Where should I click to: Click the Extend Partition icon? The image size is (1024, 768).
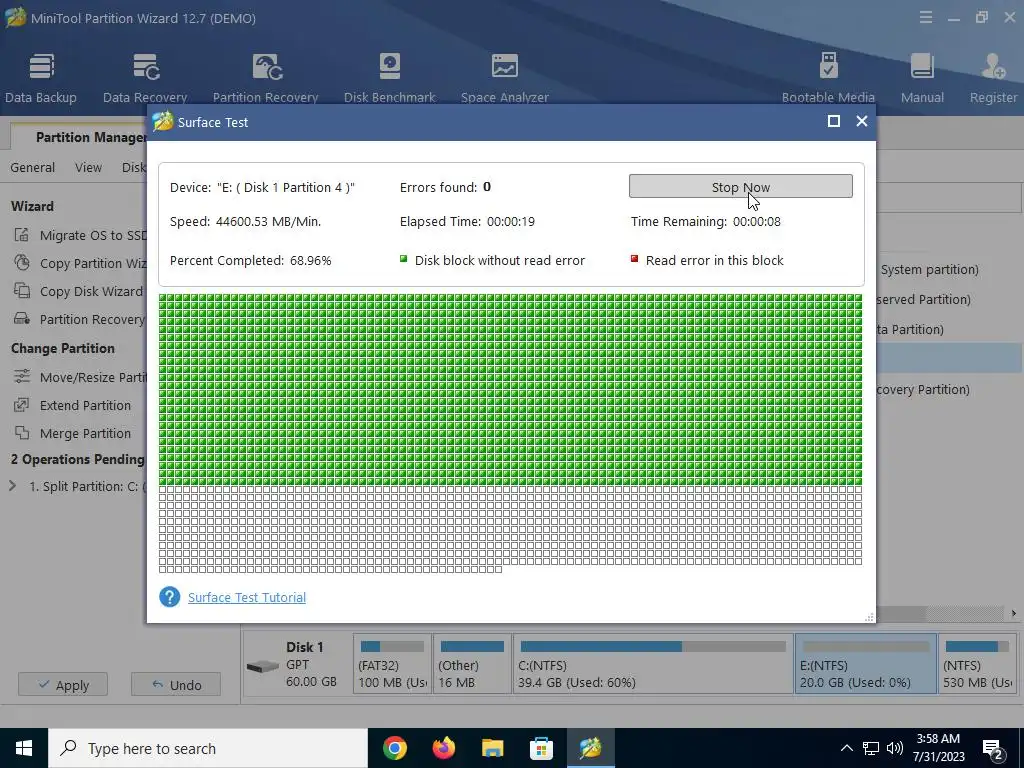coord(22,405)
